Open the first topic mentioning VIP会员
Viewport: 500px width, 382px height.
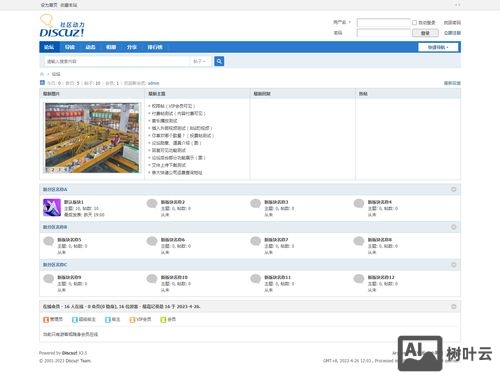[173, 106]
